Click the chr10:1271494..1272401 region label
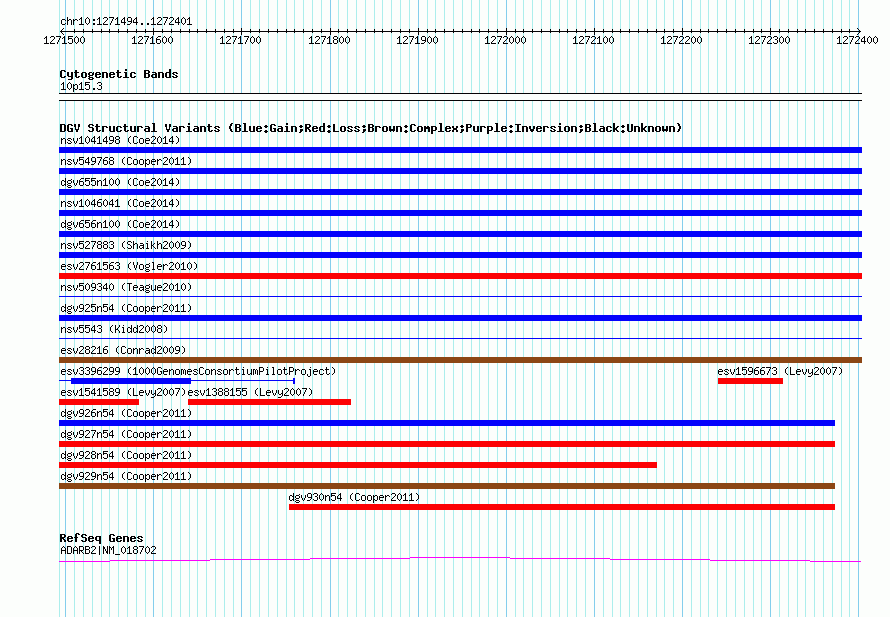The image size is (890, 617). coord(126,22)
